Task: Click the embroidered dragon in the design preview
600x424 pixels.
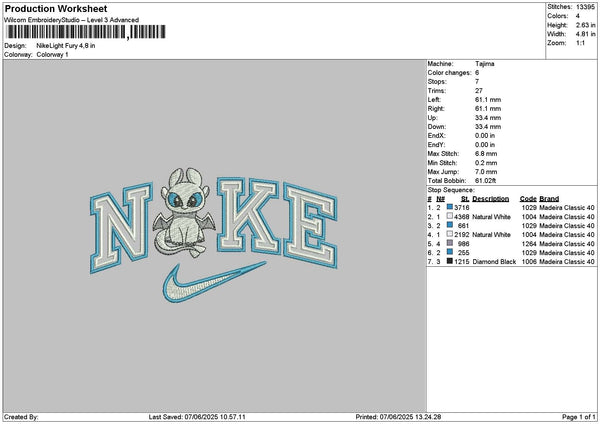Action: point(184,213)
